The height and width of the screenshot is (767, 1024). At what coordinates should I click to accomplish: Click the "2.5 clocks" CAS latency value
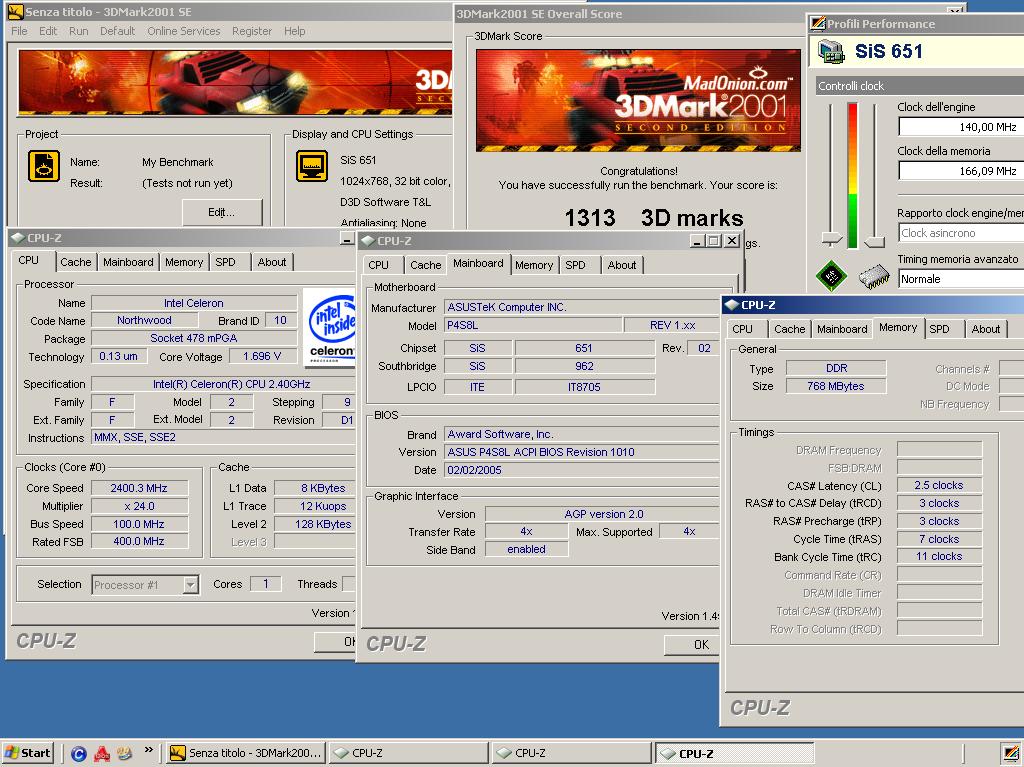tap(938, 485)
